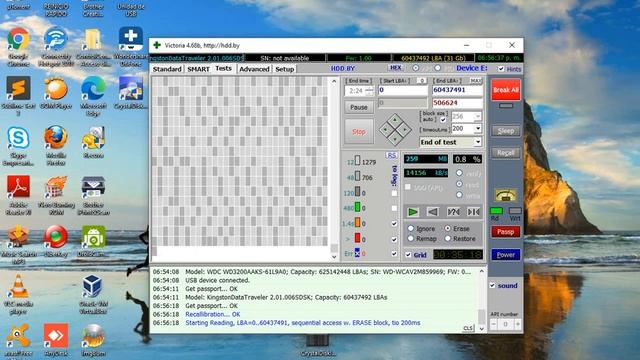Toggle the log checkbox for 480 blocks
Viewport: 640px width, 360px height.
[394, 208]
